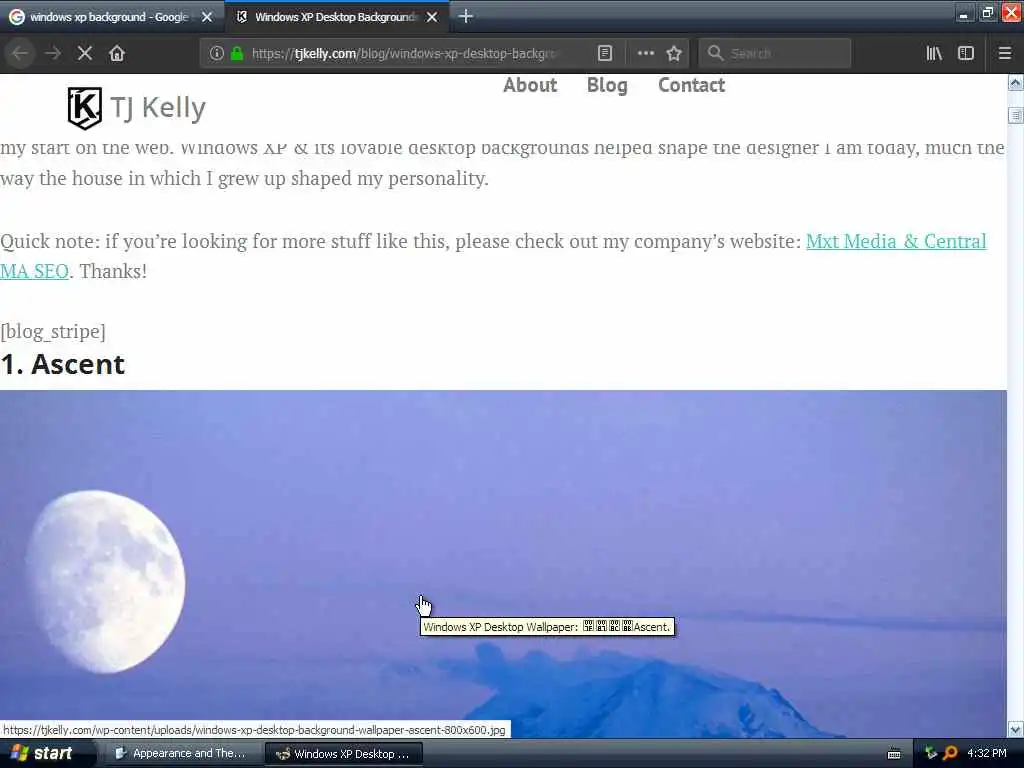Go forward using the forward arrow
The image size is (1024, 768).
(x=53, y=54)
